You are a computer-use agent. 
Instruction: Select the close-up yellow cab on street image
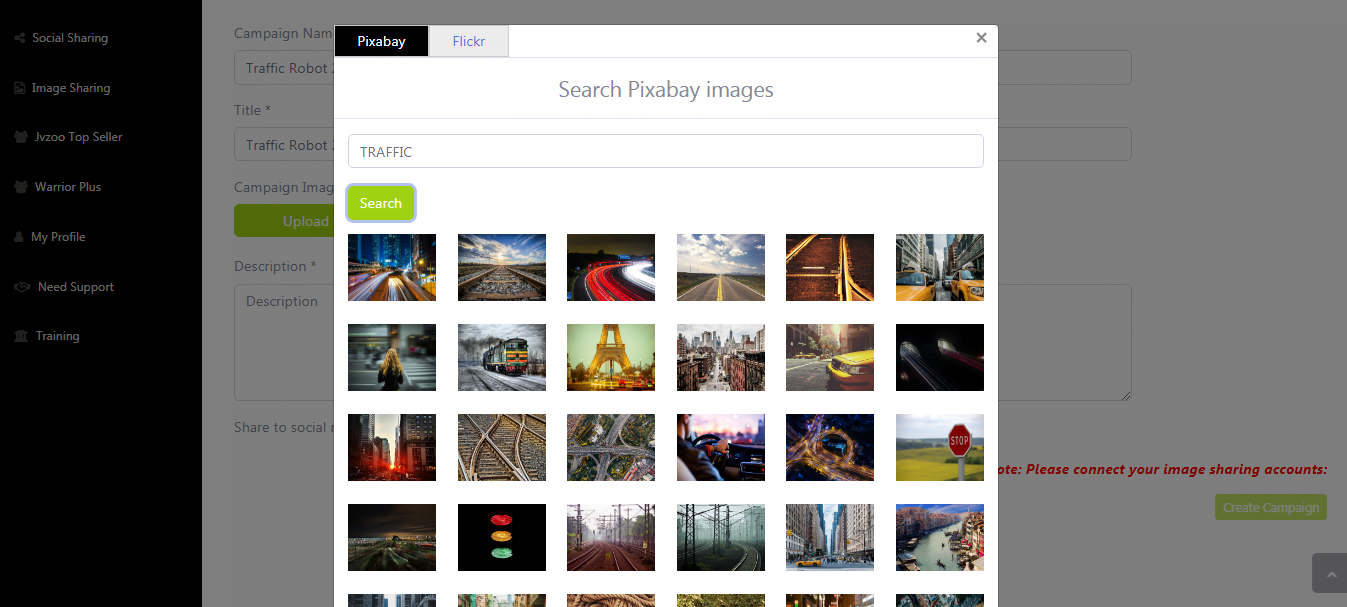tap(830, 357)
